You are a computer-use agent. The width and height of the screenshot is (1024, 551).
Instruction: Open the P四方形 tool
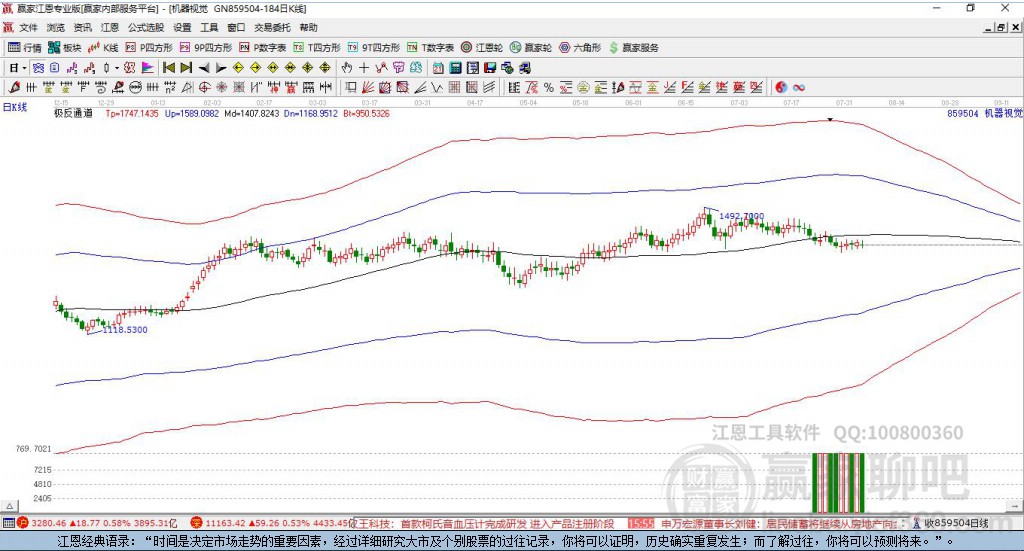point(149,48)
